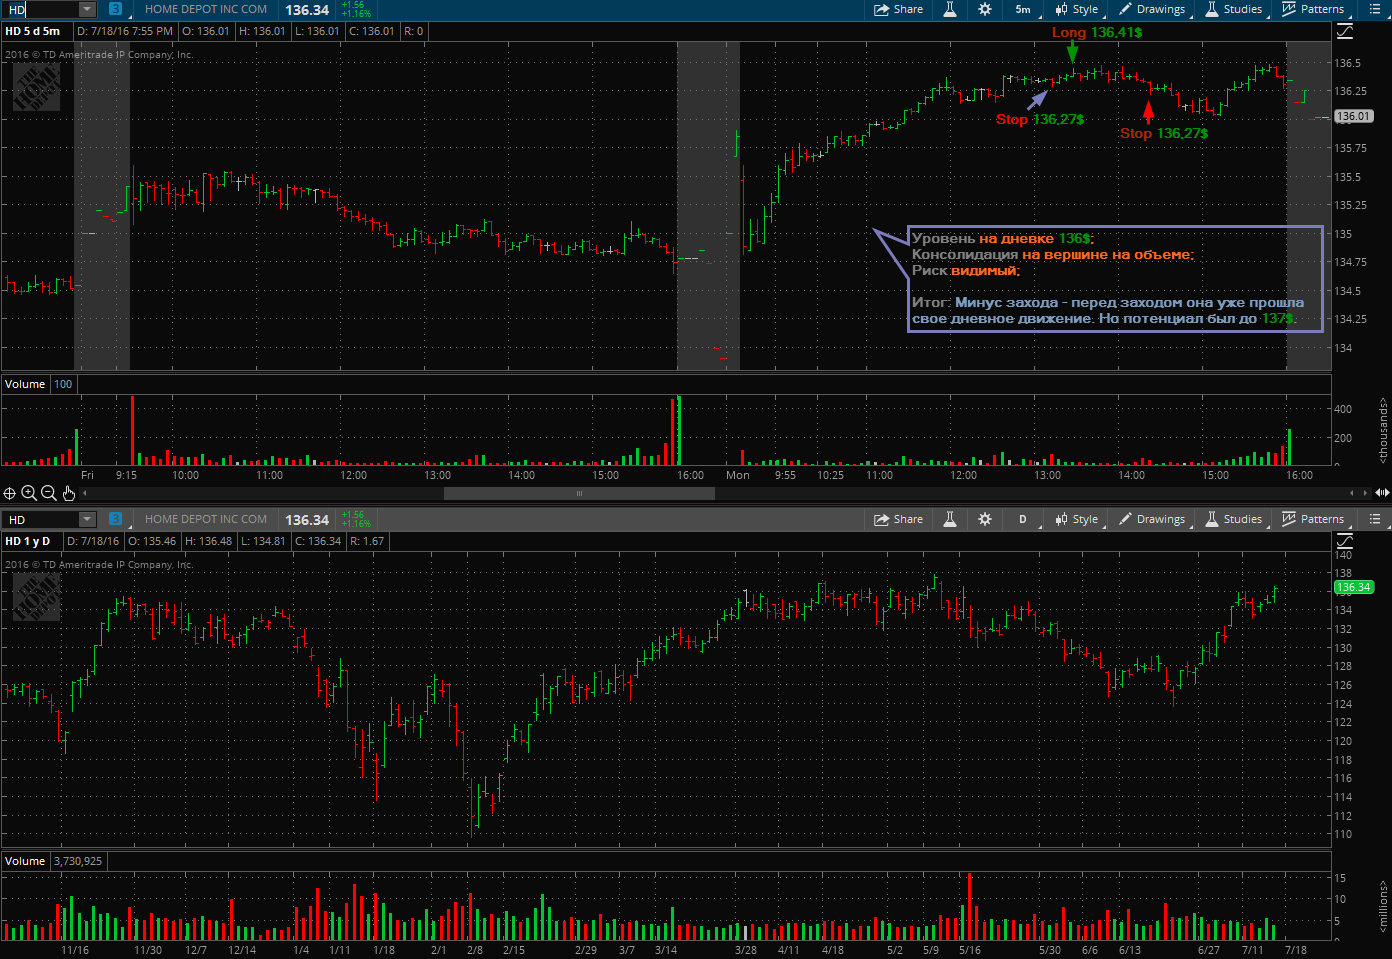Select hand pointer tool below top chart
Screen dimensions: 1392x959
tap(68, 493)
